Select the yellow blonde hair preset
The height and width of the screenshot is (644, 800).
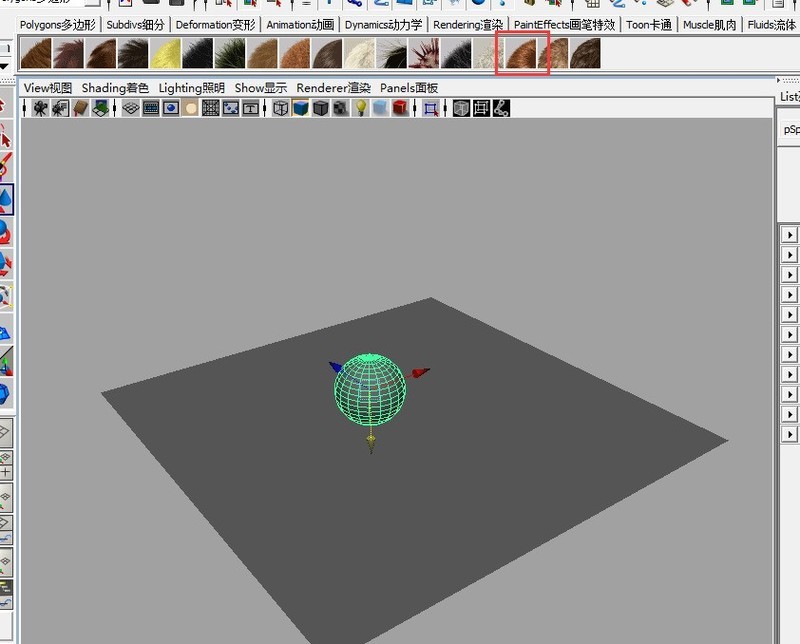pos(164,53)
